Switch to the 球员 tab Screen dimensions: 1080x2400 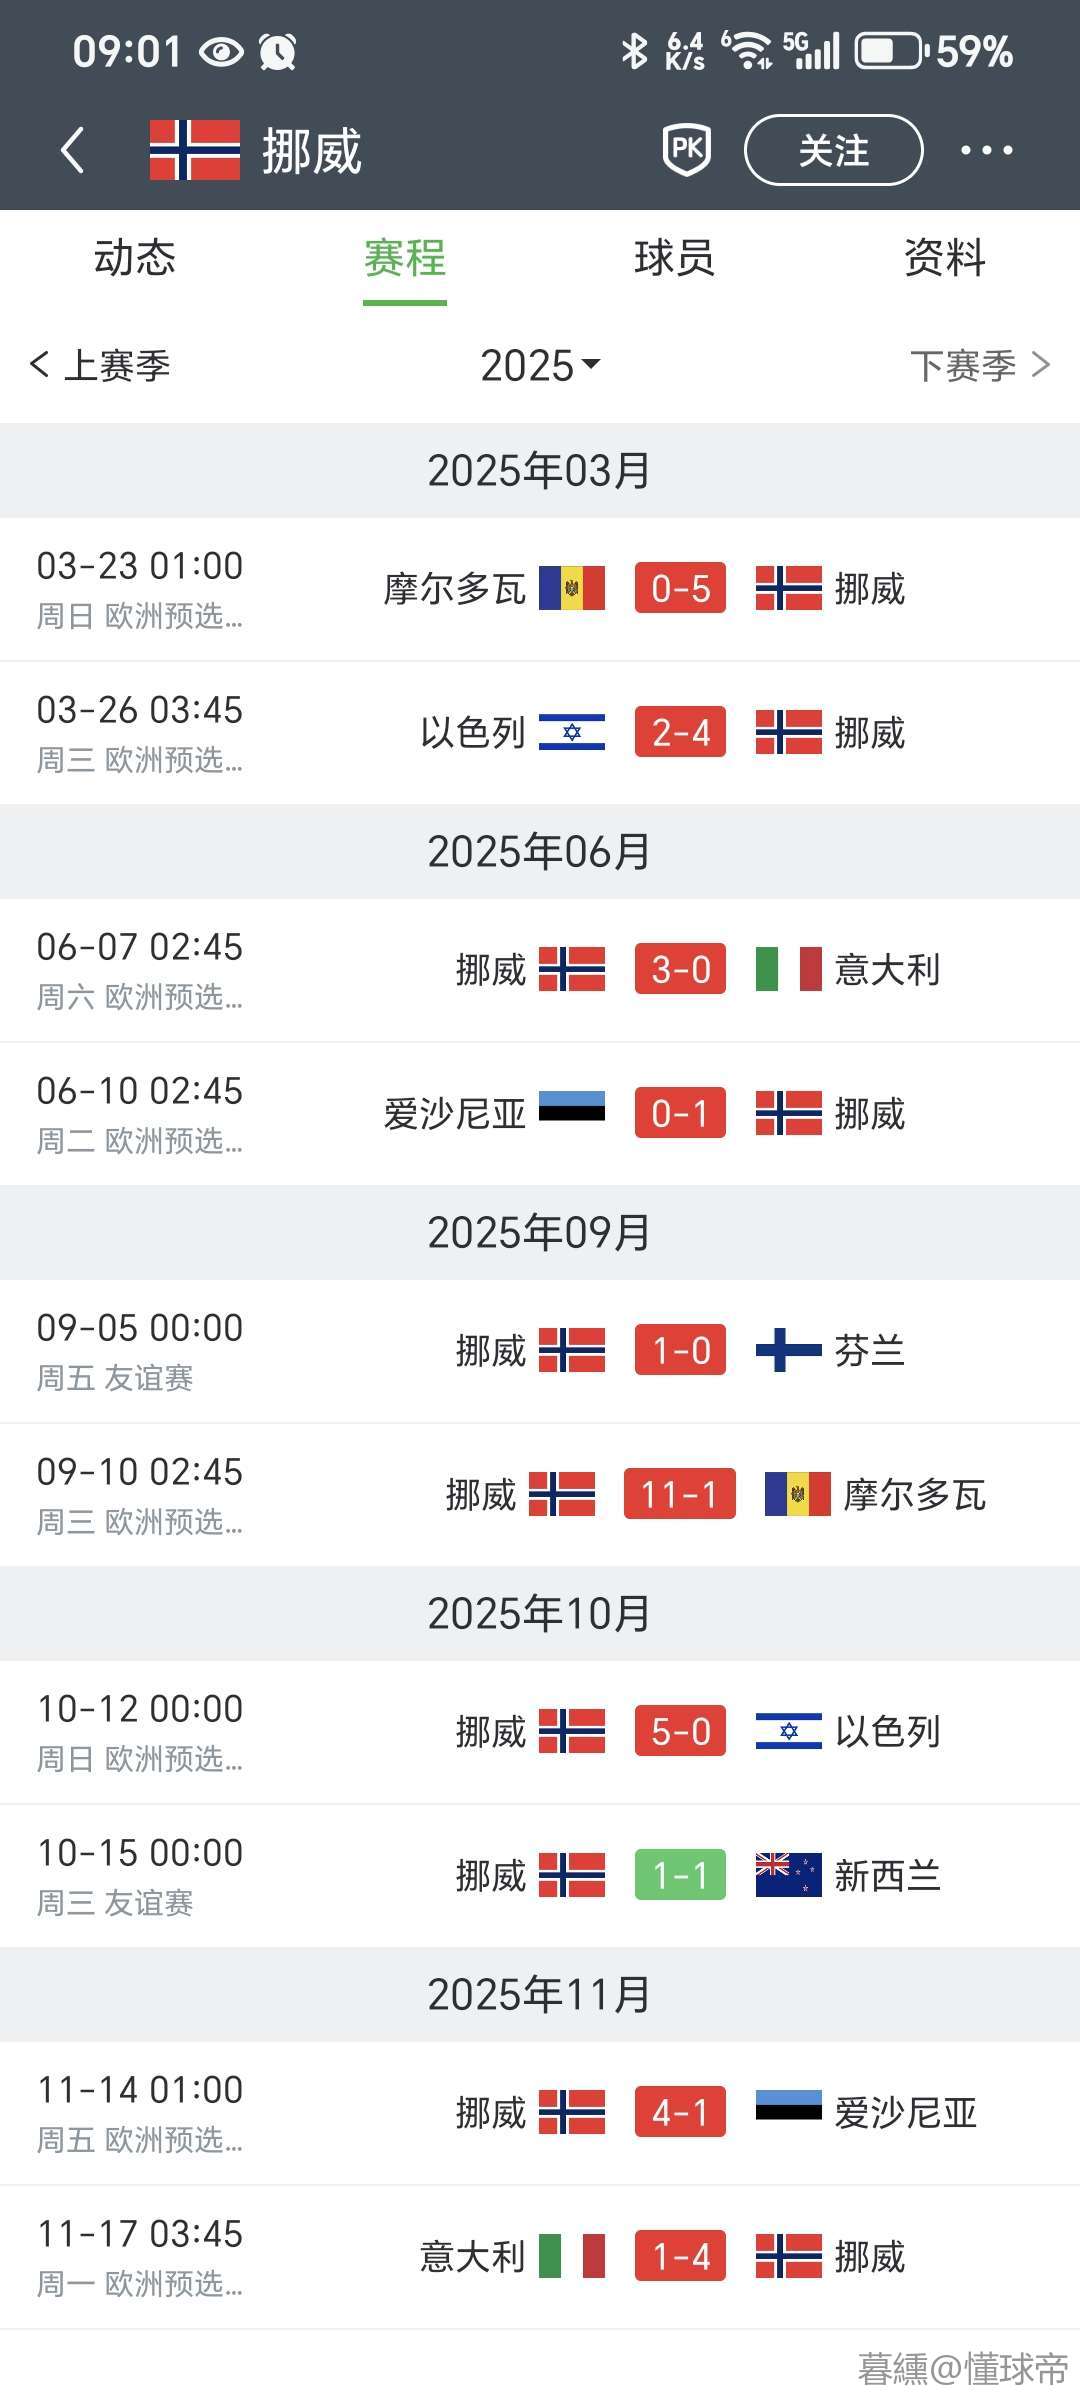(675, 258)
